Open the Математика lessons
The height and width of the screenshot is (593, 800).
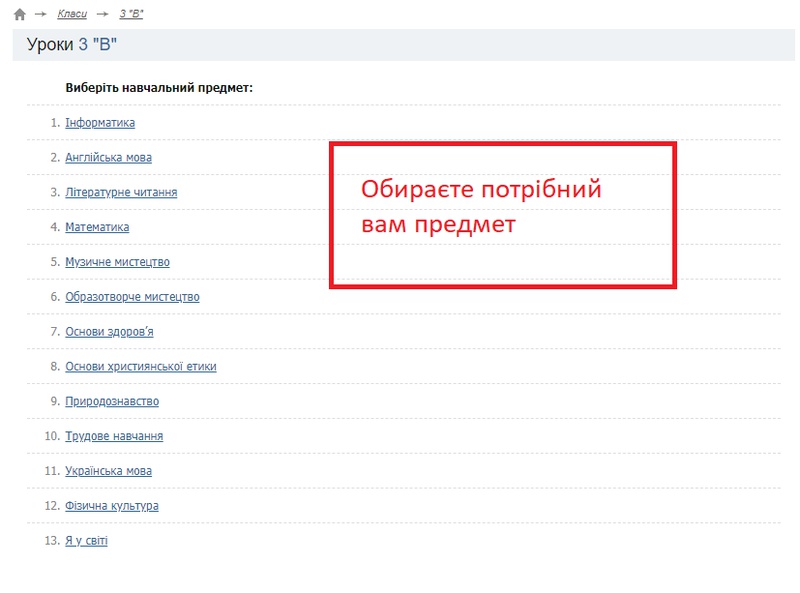(97, 227)
